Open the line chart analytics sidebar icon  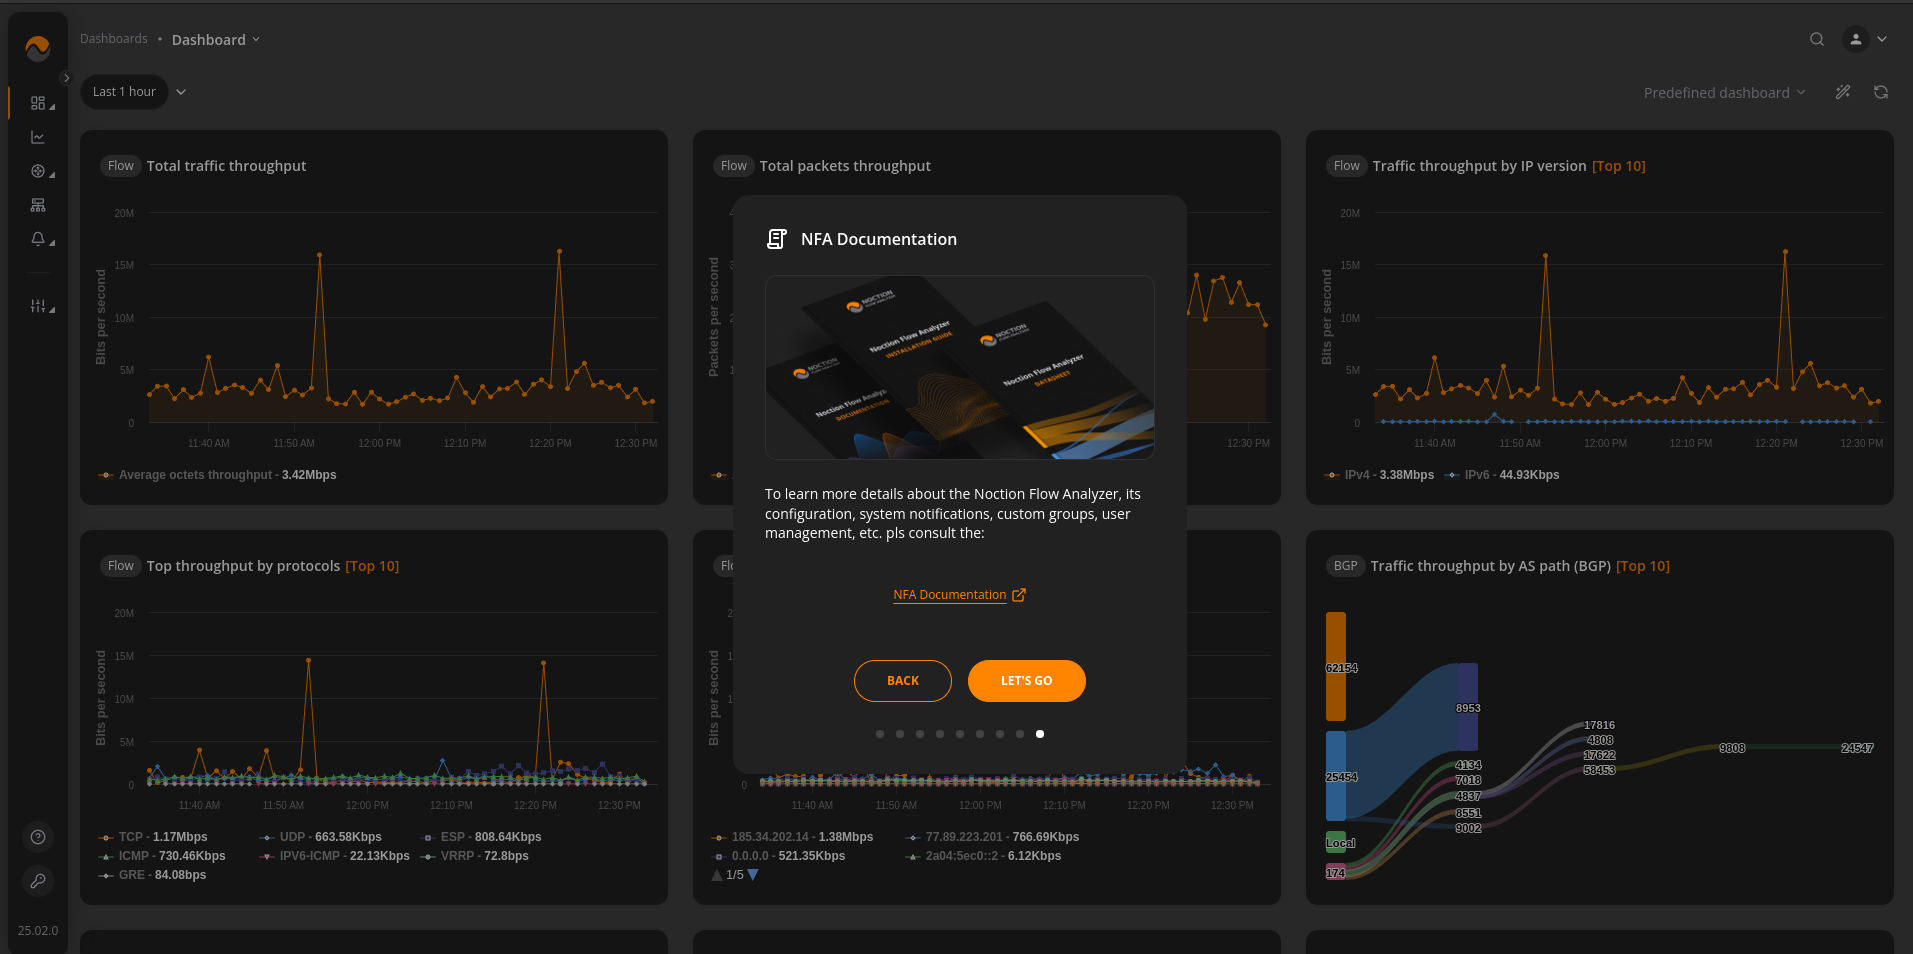(38, 137)
